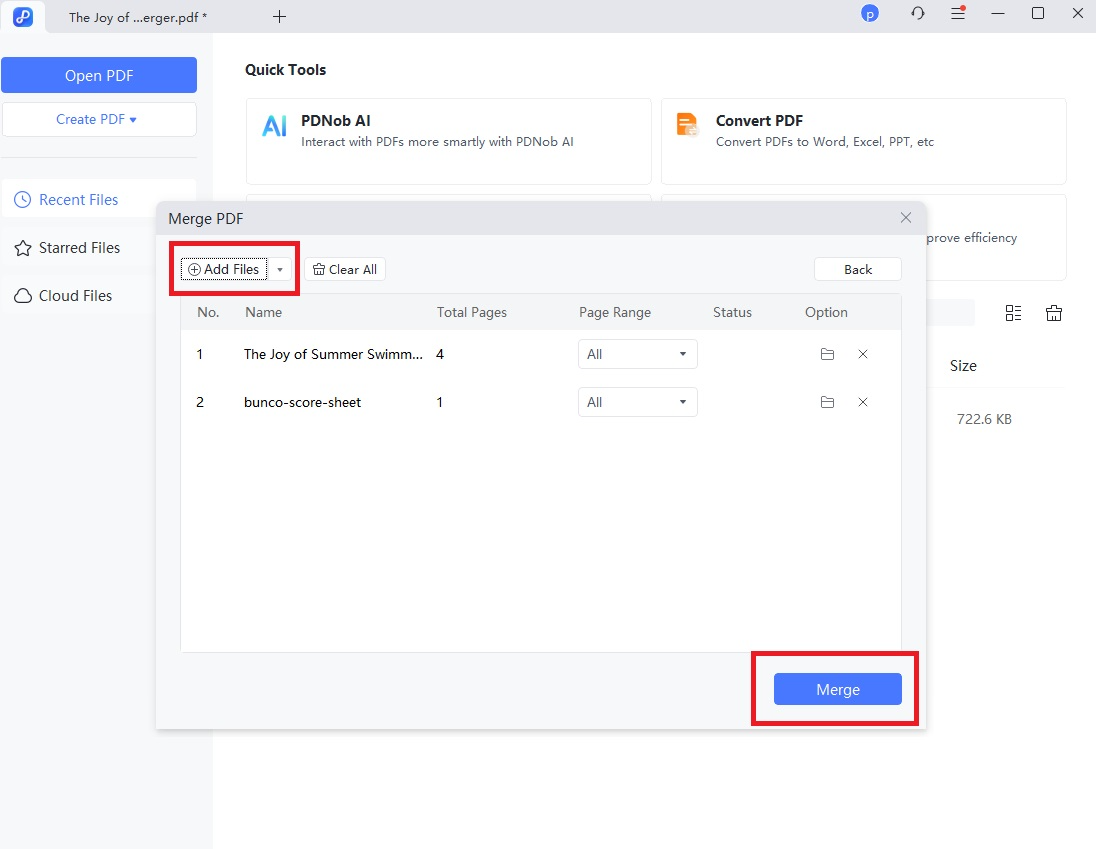Remove bunco-score-sheet with X icon

pyautogui.click(x=863, y=402)
